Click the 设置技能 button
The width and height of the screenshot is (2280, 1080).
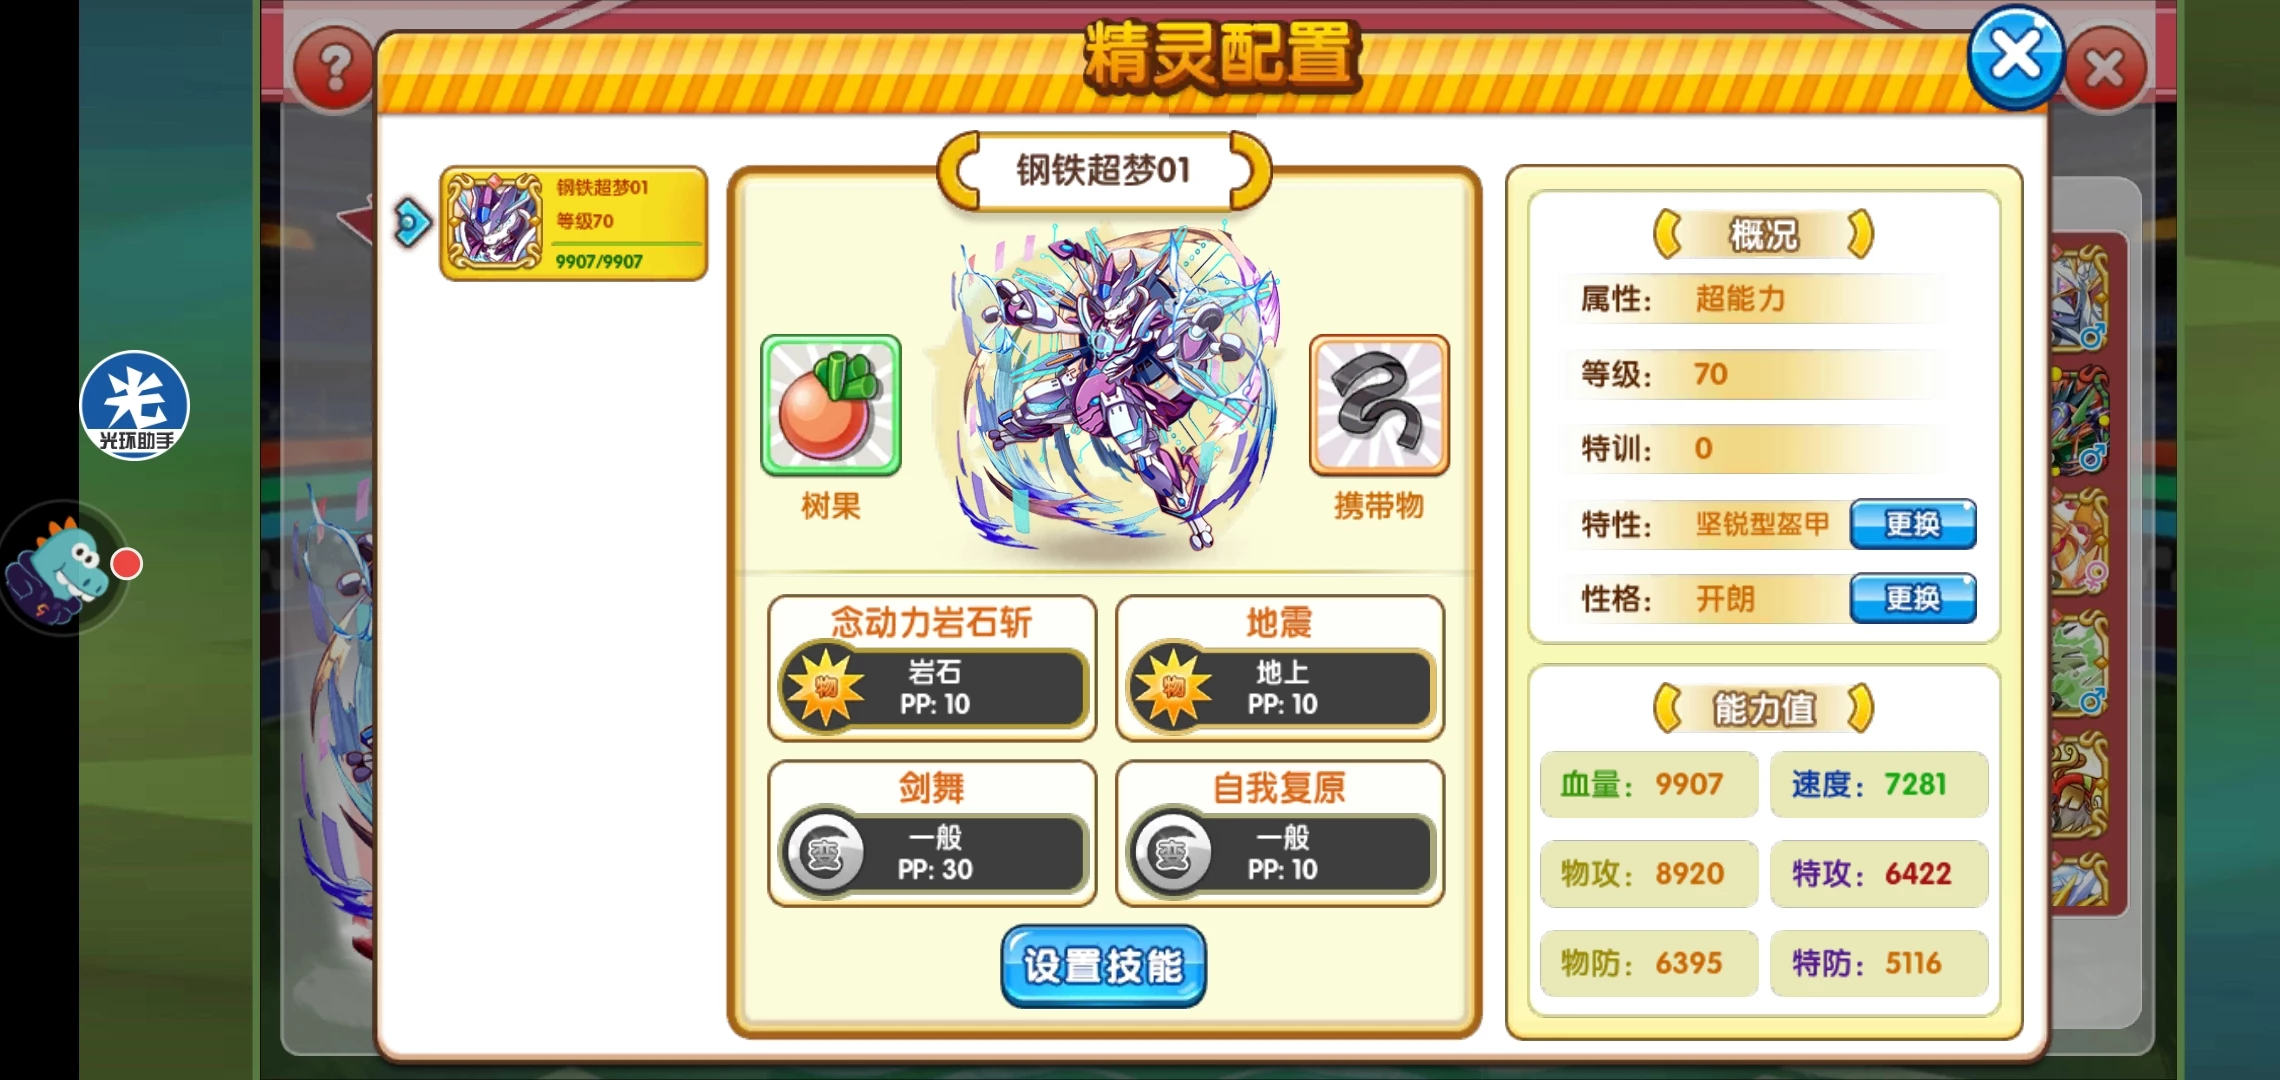coord(1103,966)
